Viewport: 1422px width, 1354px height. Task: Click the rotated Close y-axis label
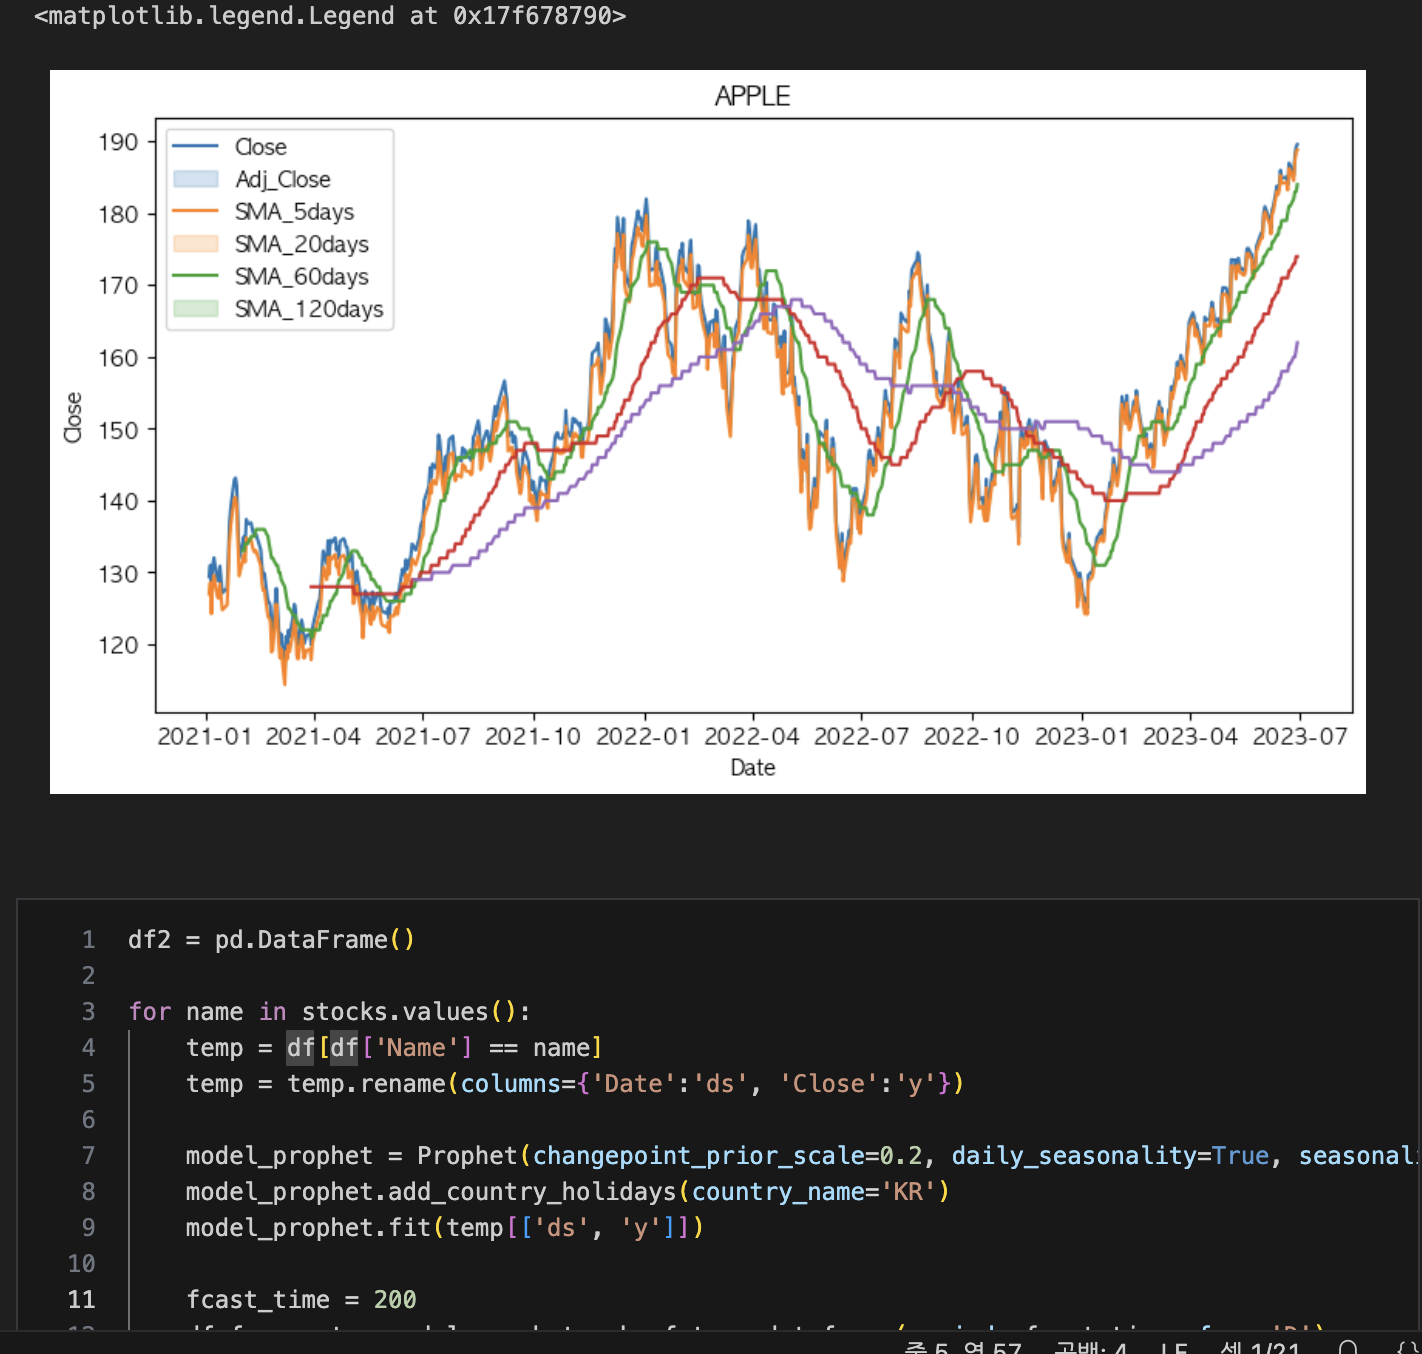(x=73, y=417)
